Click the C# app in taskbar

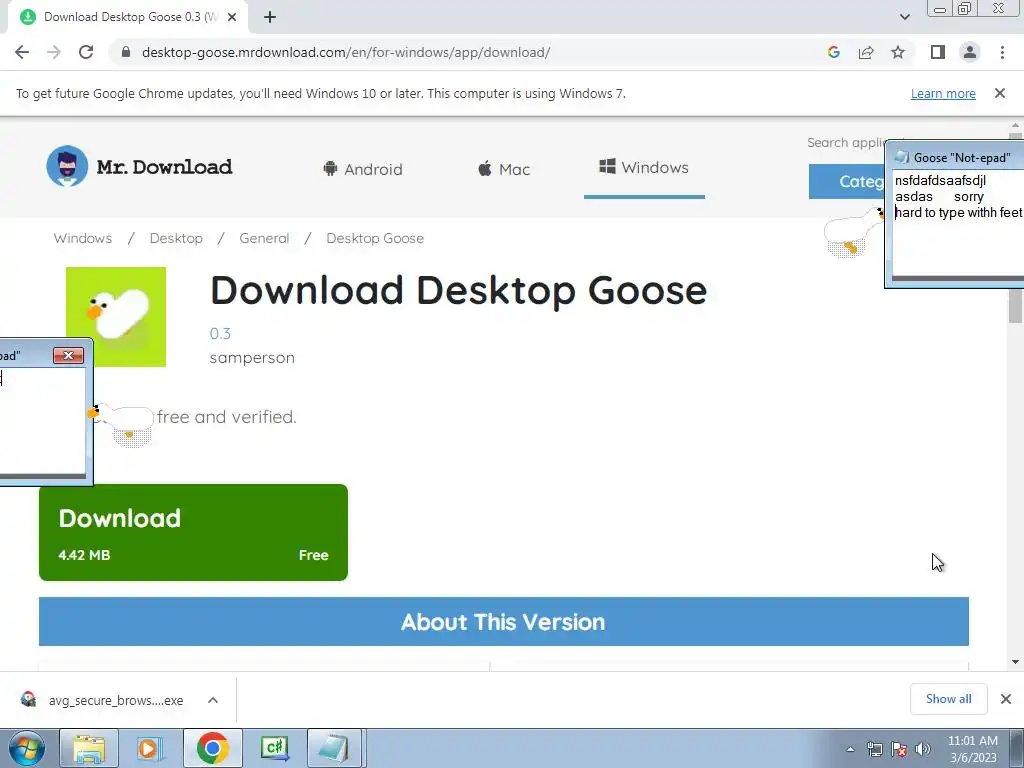(274, 748)
